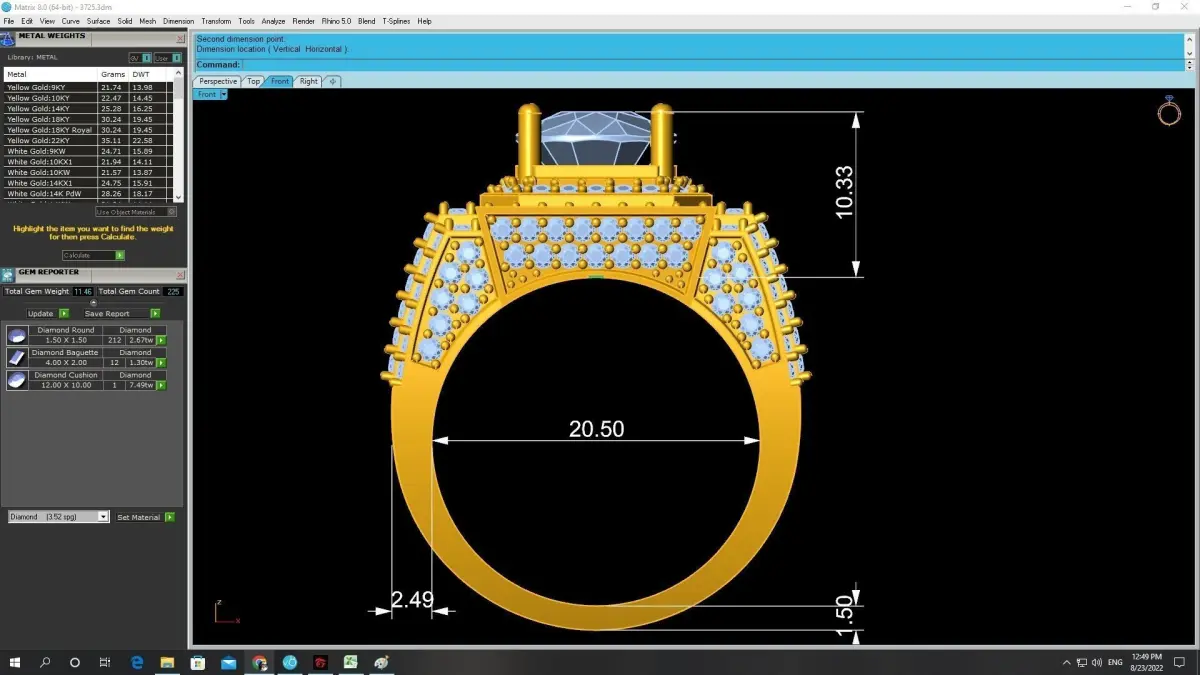Select the 20.50 dimension text
The height and width of the screenshot is (675, 1200).
[x=596, y=429]
